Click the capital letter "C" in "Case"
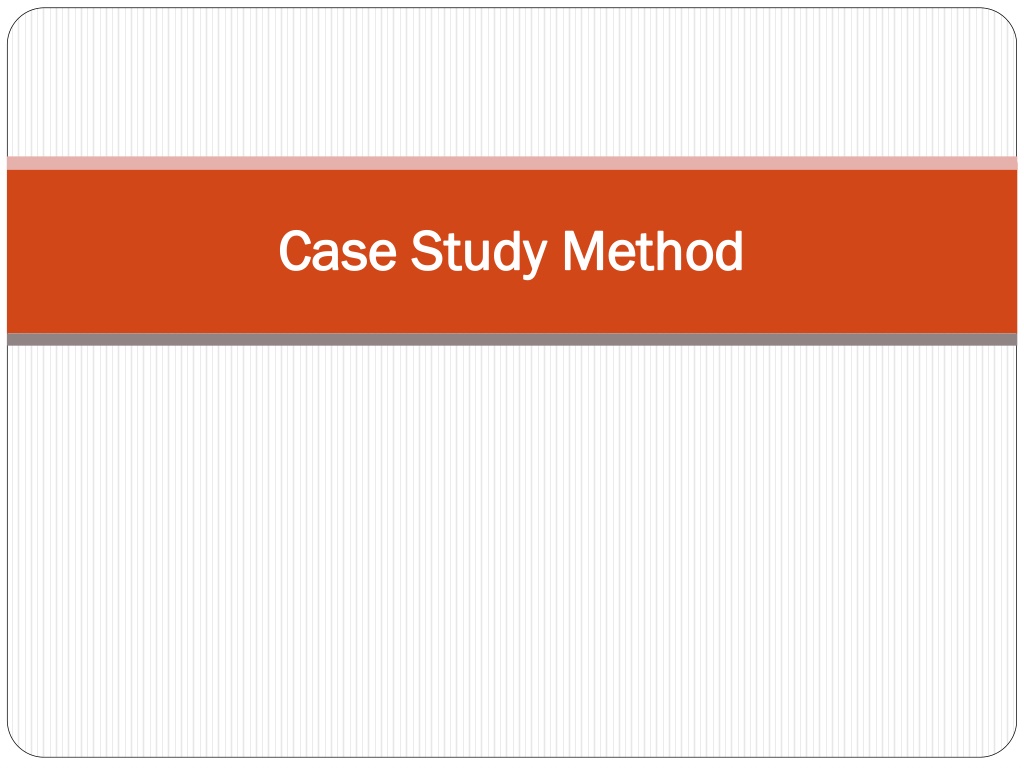The height and width of the screenshot is (768, 1024). (x=295, y=251)
